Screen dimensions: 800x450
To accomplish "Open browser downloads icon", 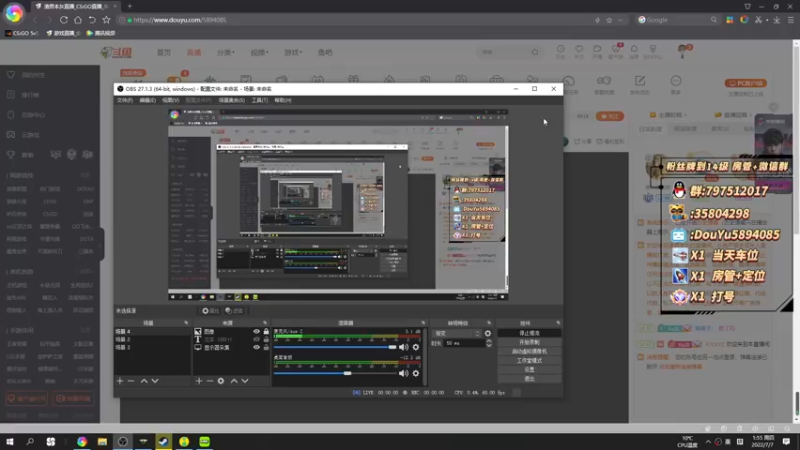I will click(x=777, y=20).
